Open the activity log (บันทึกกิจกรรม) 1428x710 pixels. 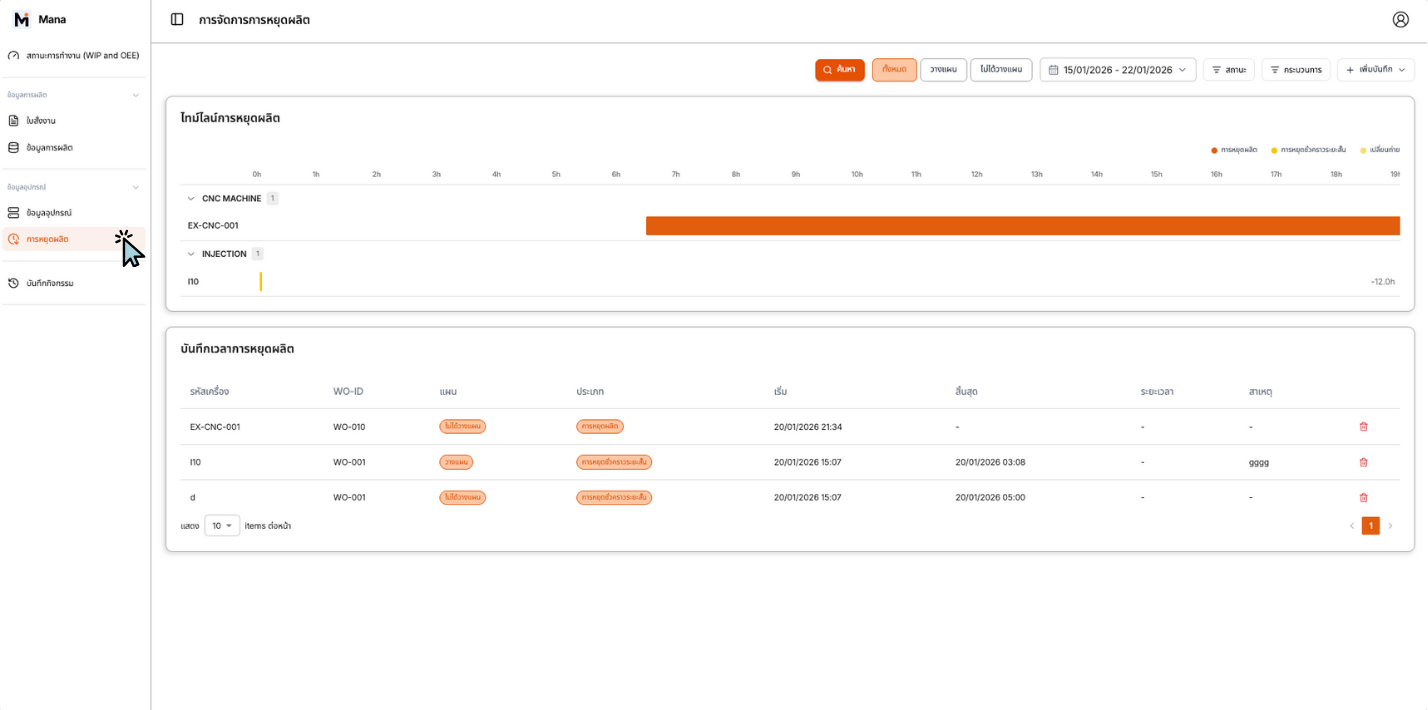tap(50, 283)
